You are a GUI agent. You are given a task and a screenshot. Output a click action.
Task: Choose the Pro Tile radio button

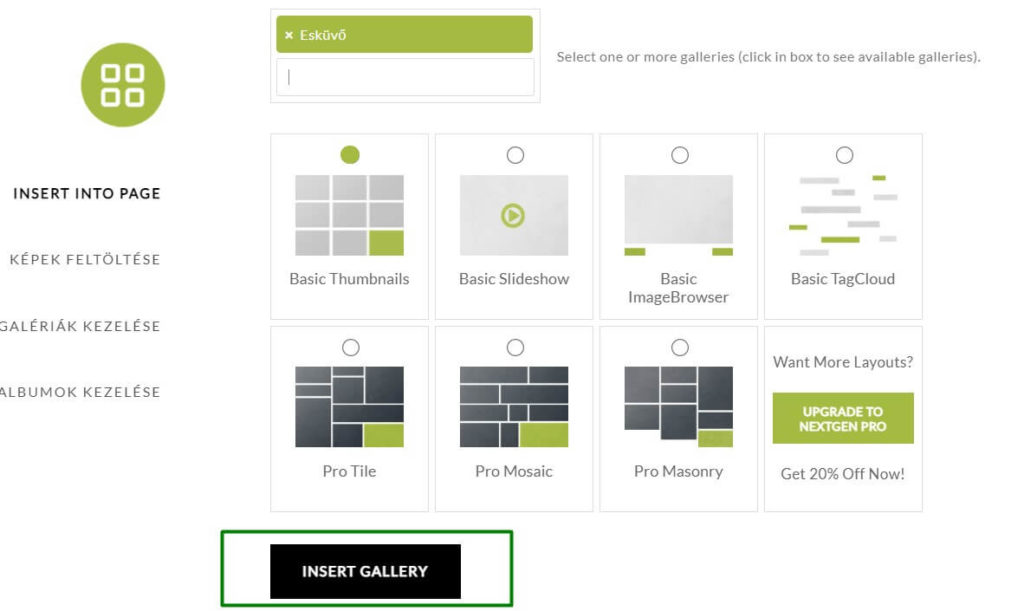coord(351,347)
